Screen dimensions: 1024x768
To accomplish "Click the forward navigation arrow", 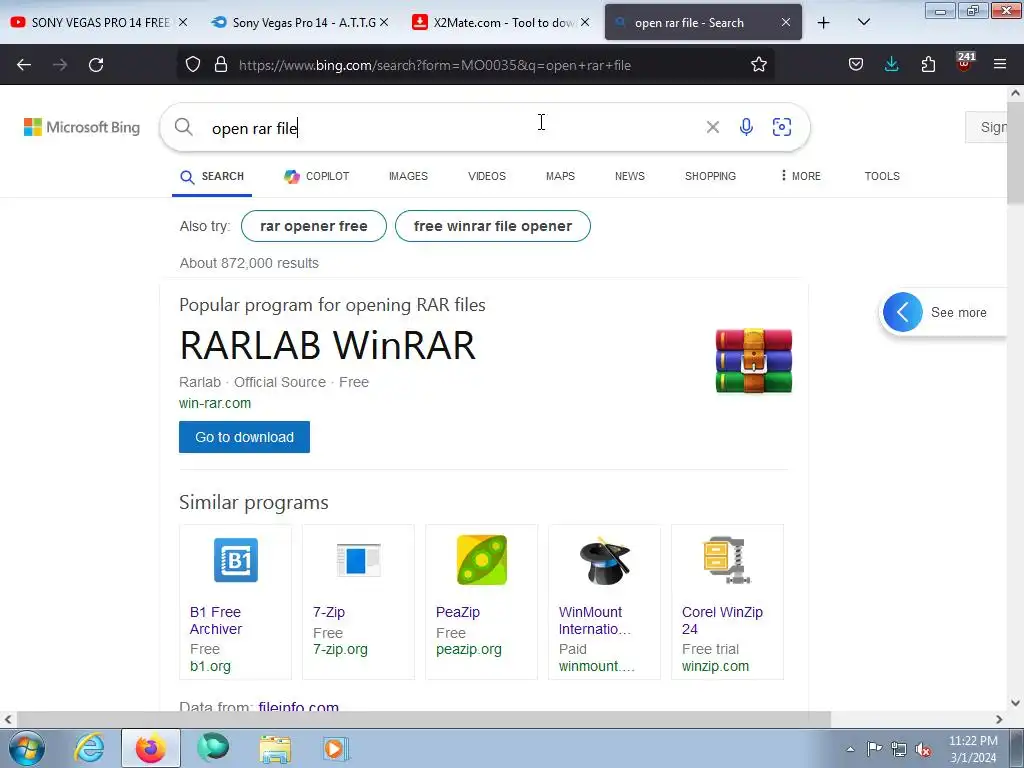I will (60, 65).
